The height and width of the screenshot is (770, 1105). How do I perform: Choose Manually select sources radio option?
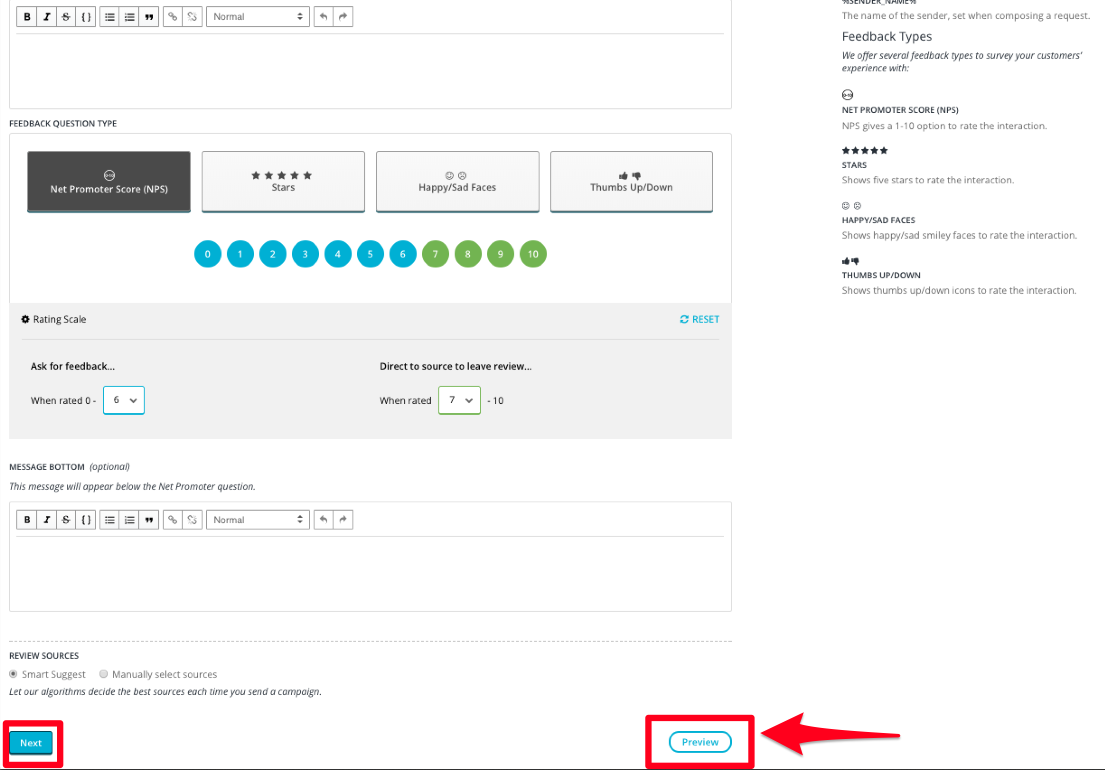click(x=104, y=674)
